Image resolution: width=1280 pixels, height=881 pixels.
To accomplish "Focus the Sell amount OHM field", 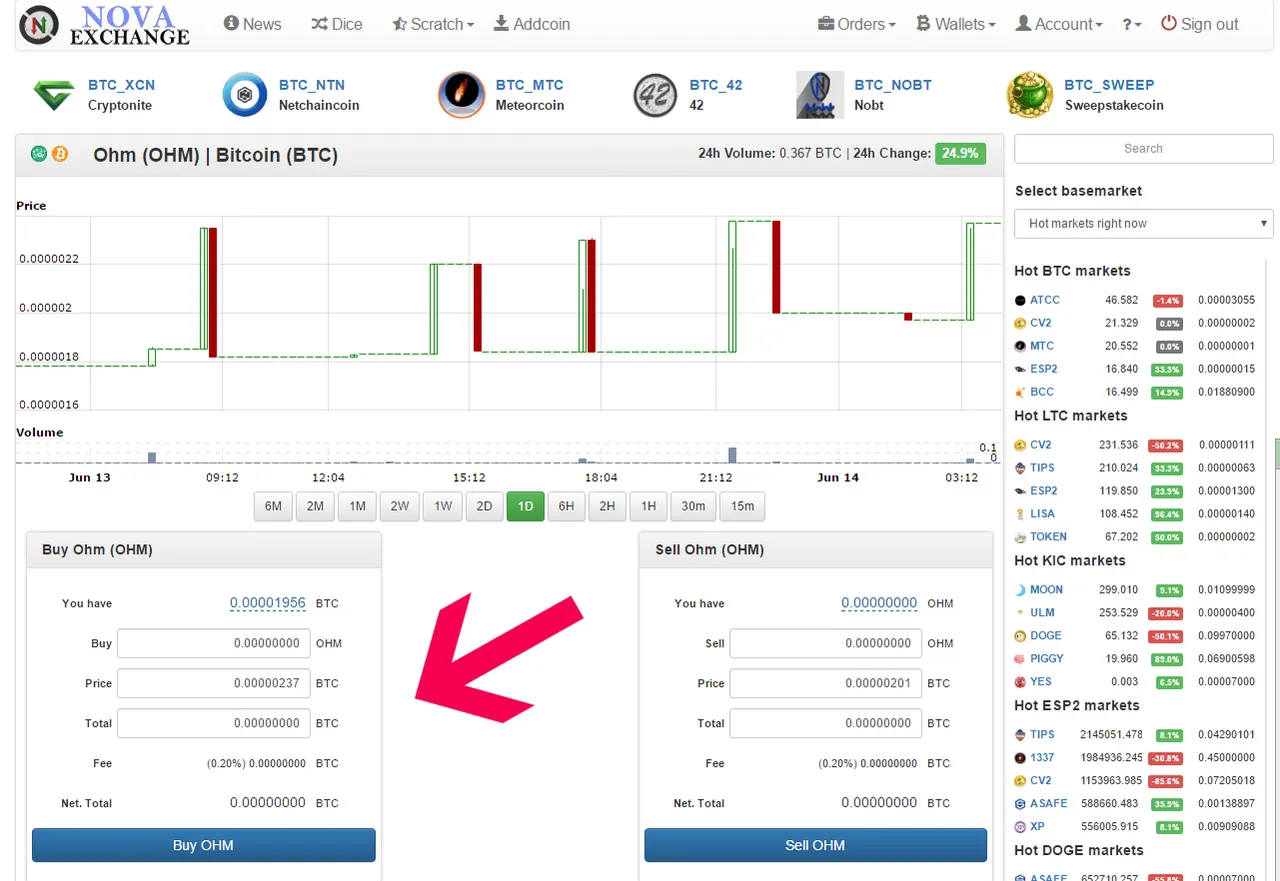I will 826,643.
